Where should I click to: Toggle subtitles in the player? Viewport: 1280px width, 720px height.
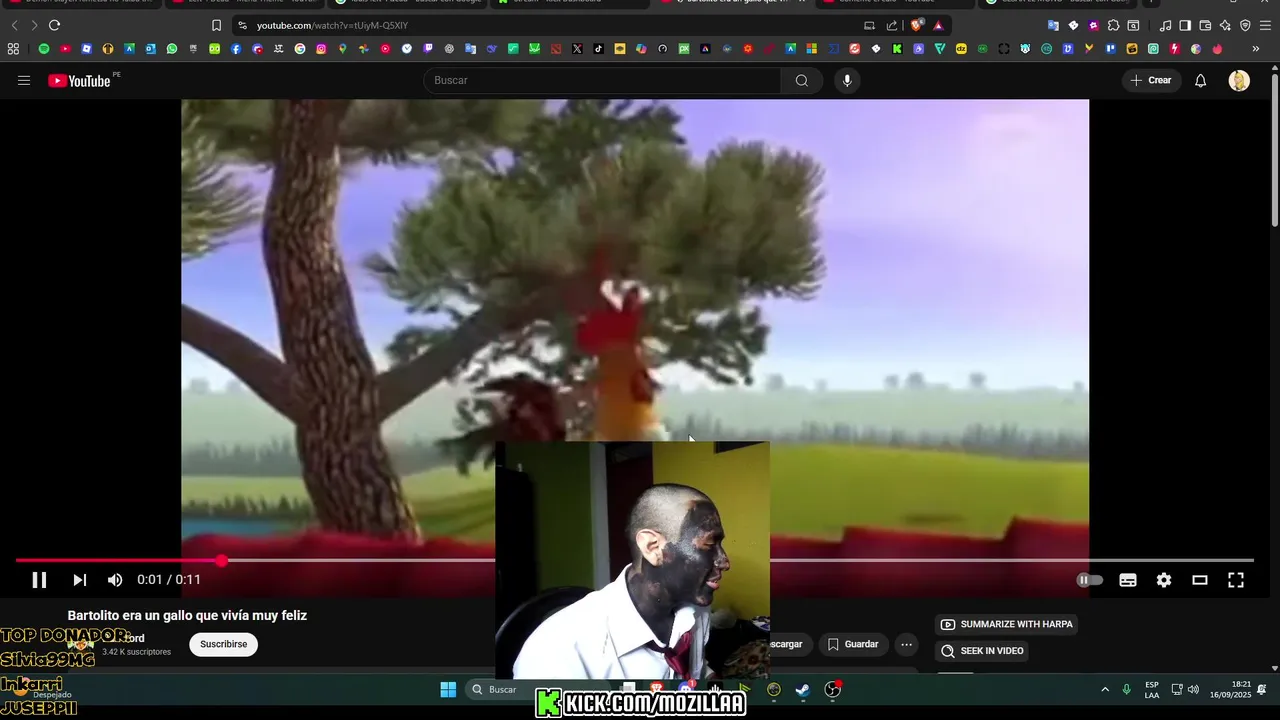tap(1128, 580)
